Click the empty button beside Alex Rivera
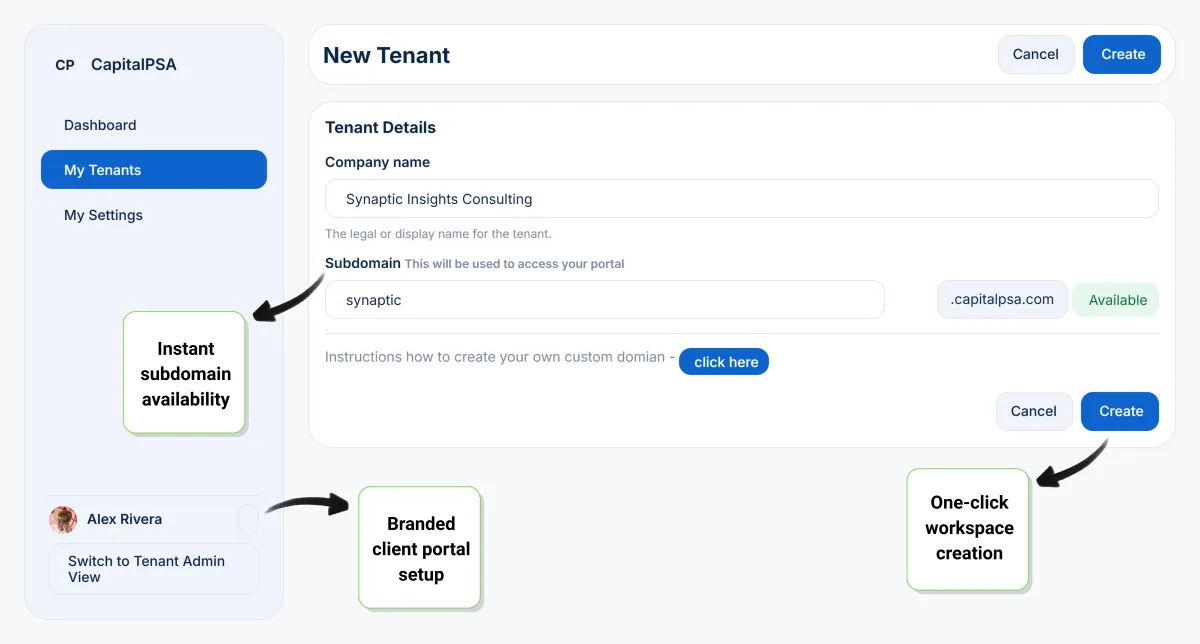The height and width of the screenshot is (644, 1200). [x=248, y=520]
